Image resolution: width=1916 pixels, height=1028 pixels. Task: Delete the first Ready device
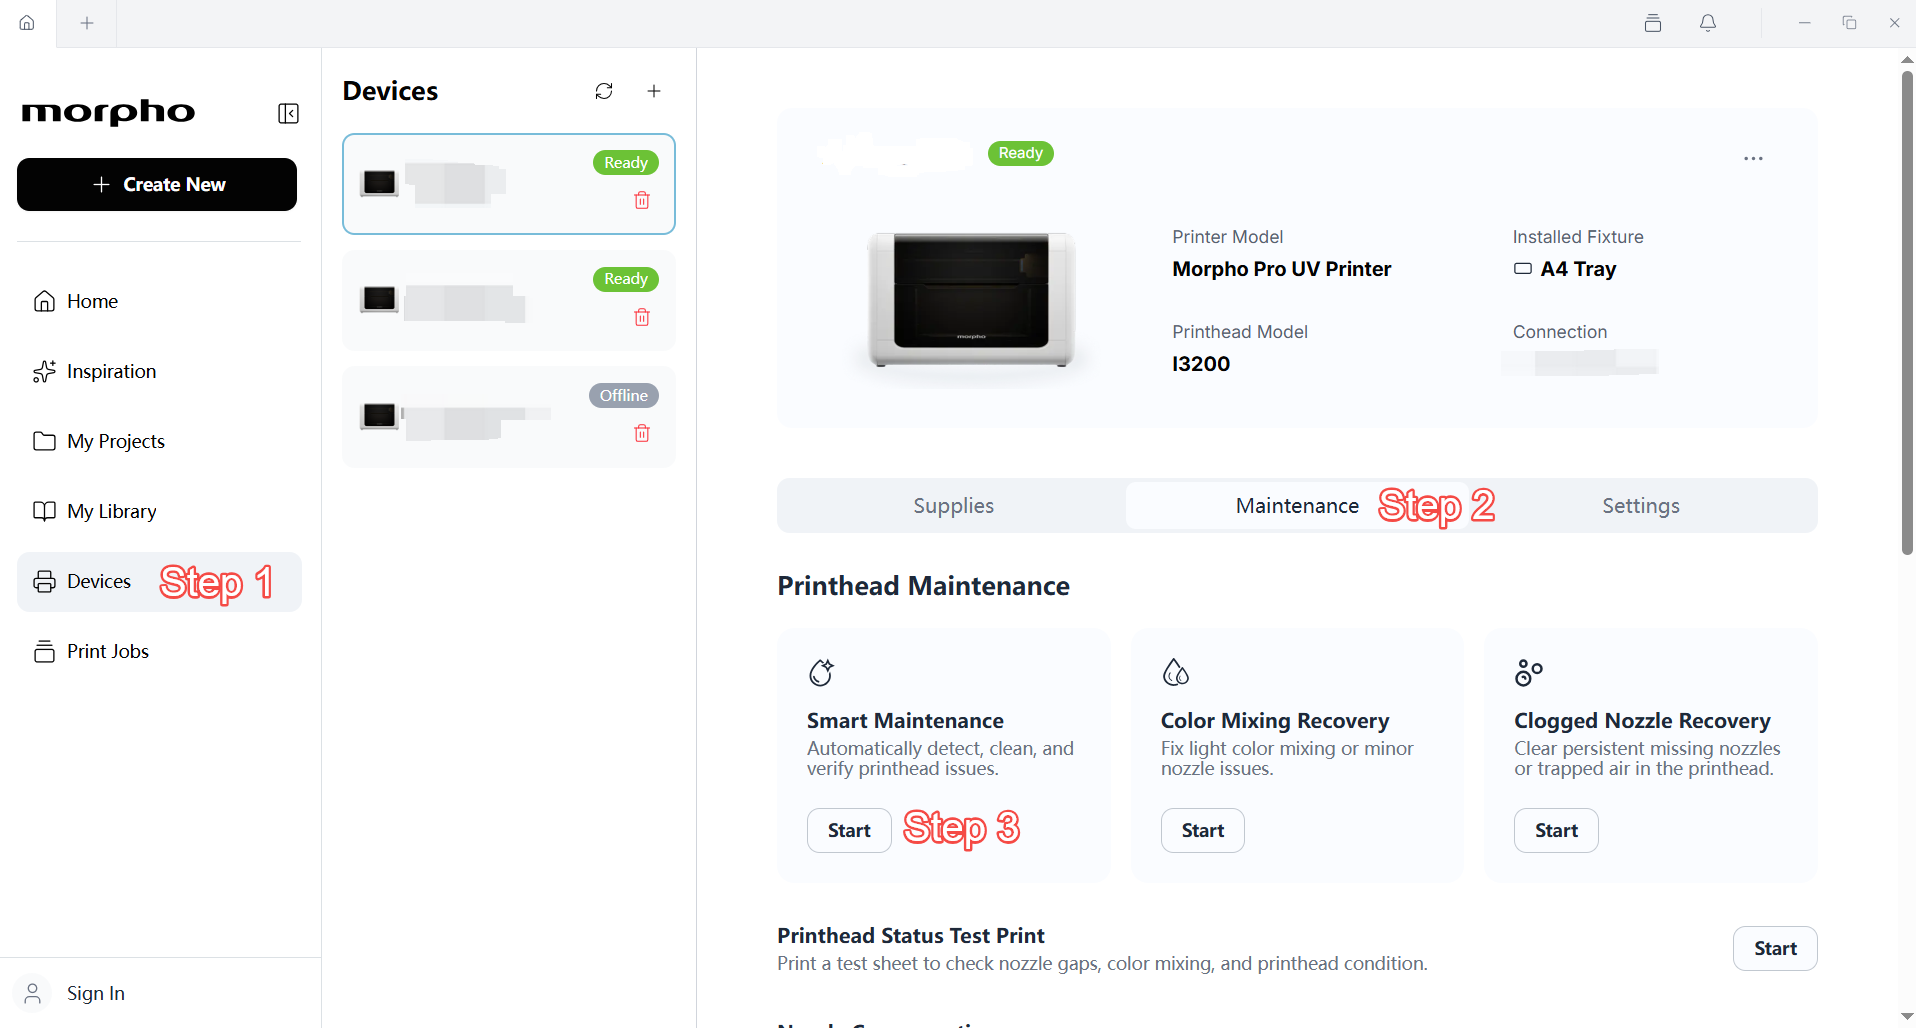[x=642, y=201]
